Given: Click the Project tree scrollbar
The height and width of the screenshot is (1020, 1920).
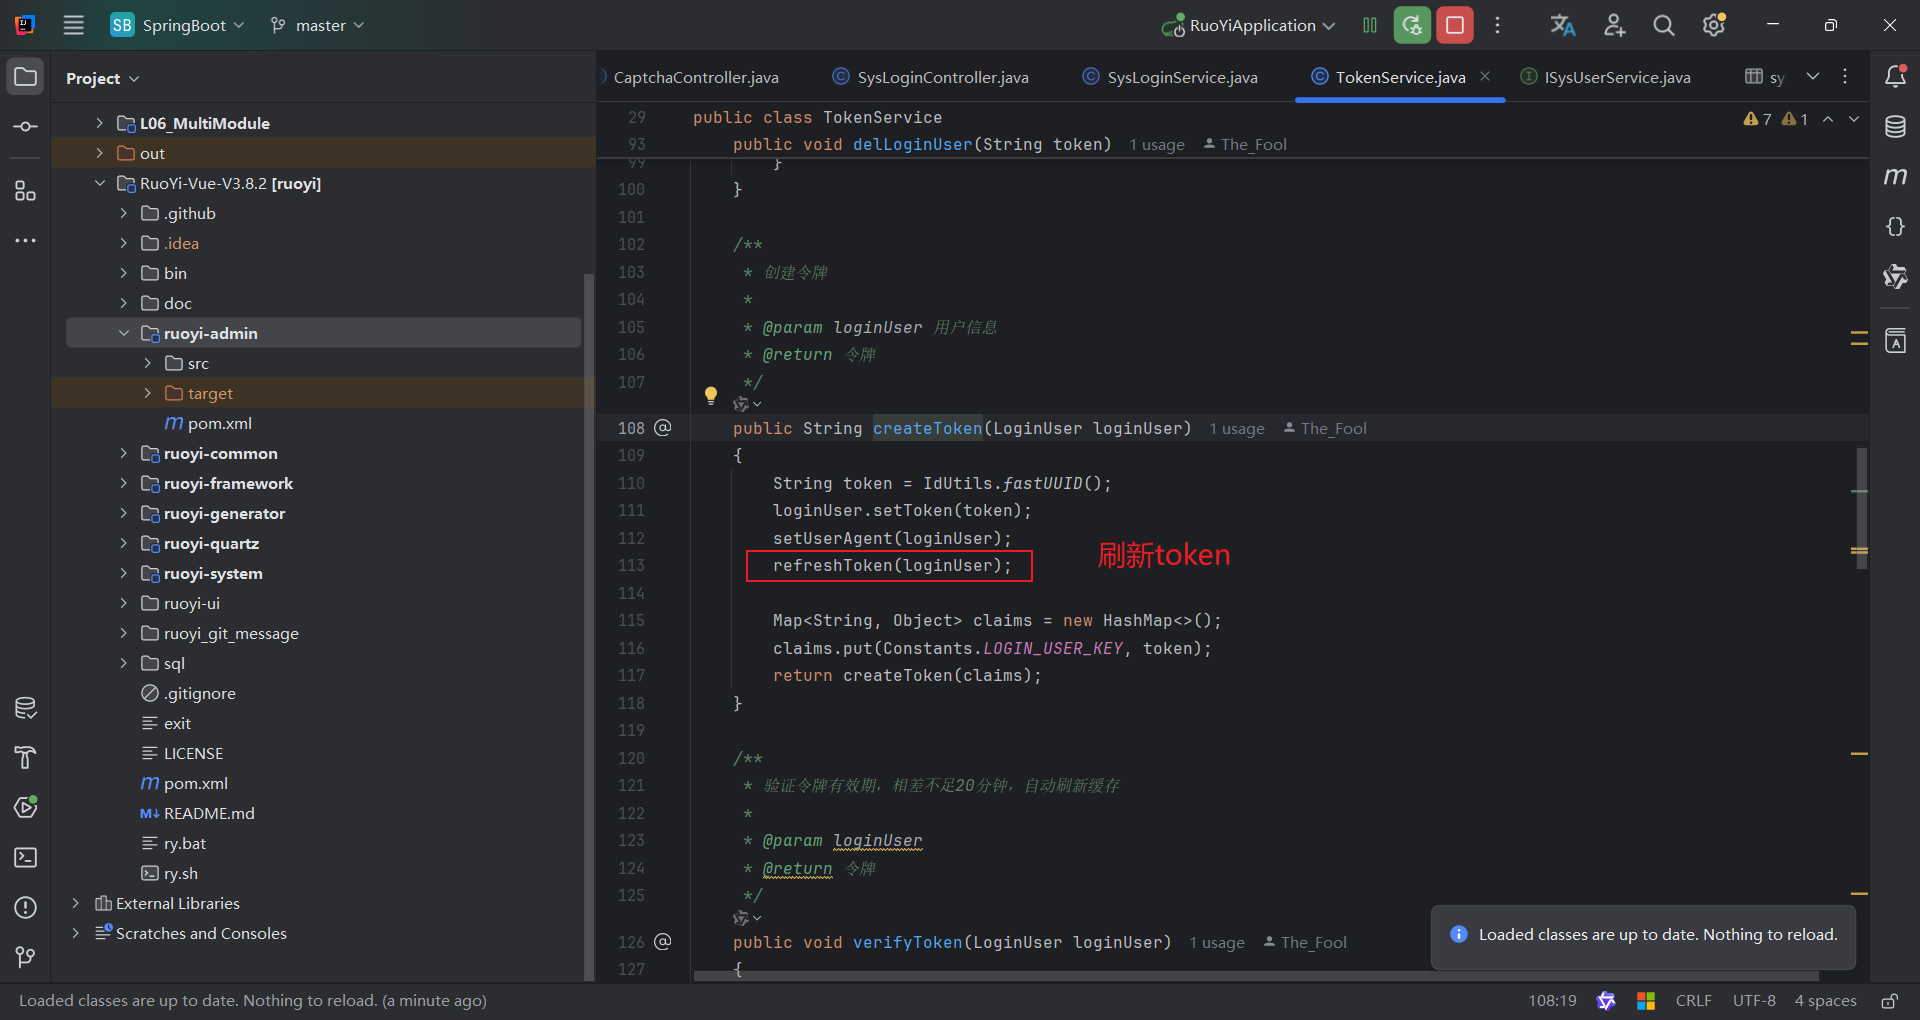Looking at the screenshot, I should (x=589, y=626).
